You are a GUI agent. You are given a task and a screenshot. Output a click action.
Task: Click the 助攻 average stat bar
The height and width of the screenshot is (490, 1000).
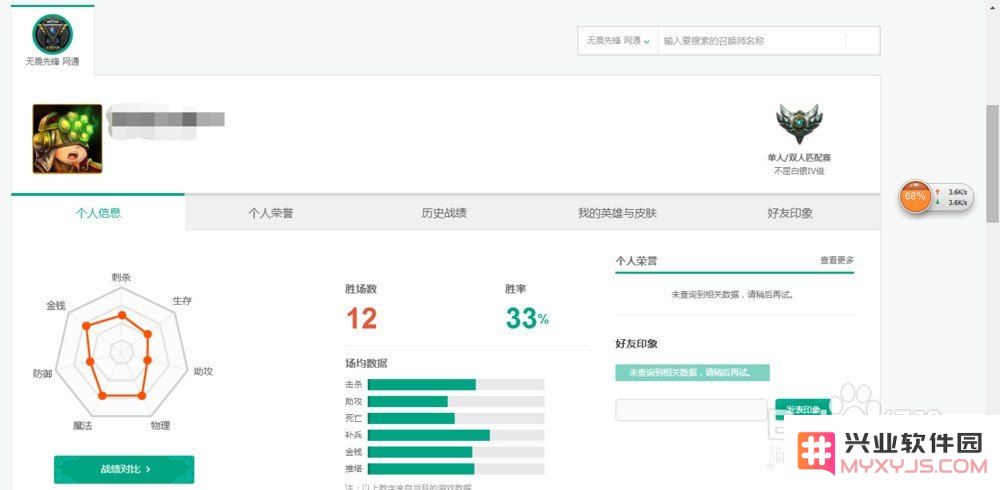(456, 401)
